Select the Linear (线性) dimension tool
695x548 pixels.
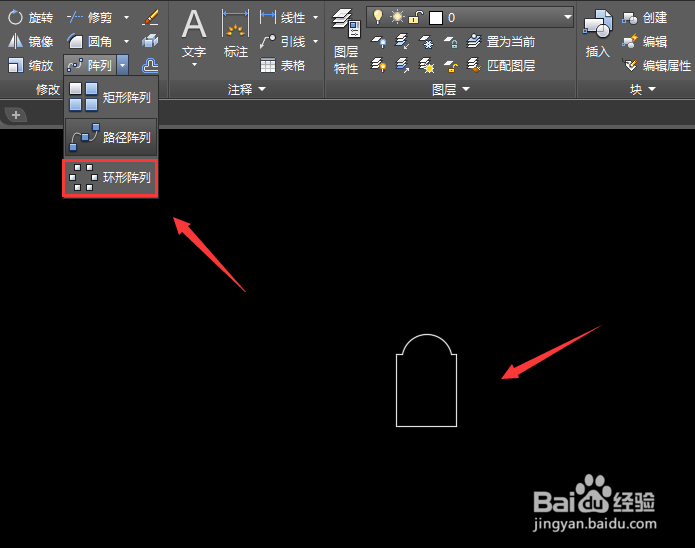(282, 18)
